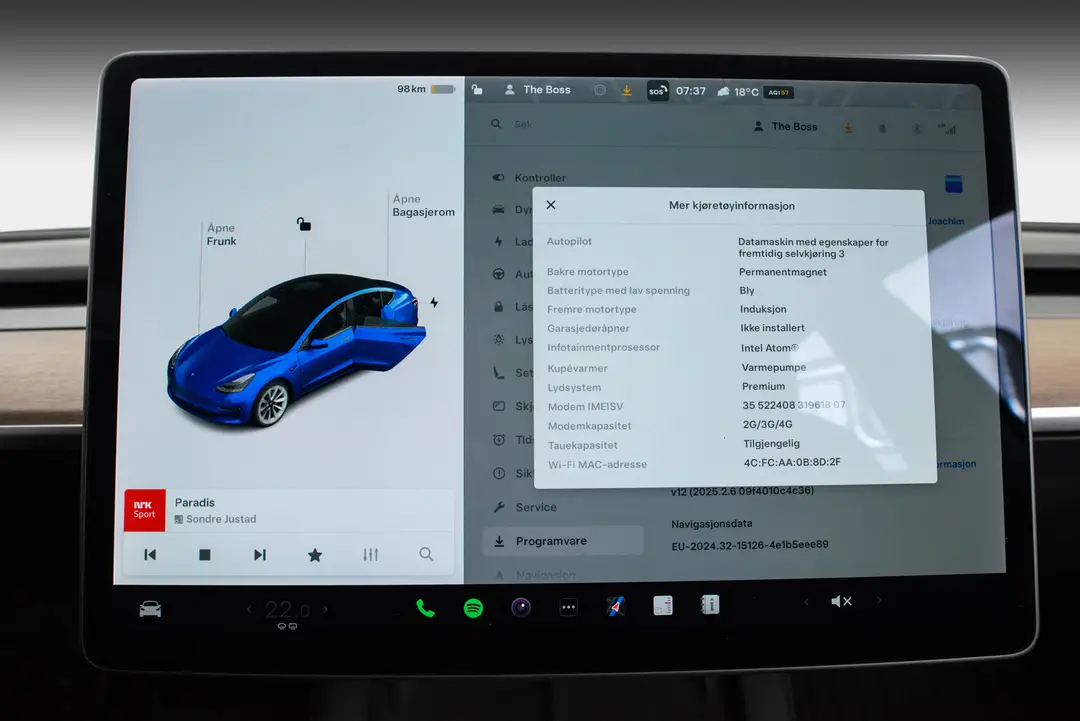Unmute audio with the speaker icon
The image size is (1080, 721).
841,601
